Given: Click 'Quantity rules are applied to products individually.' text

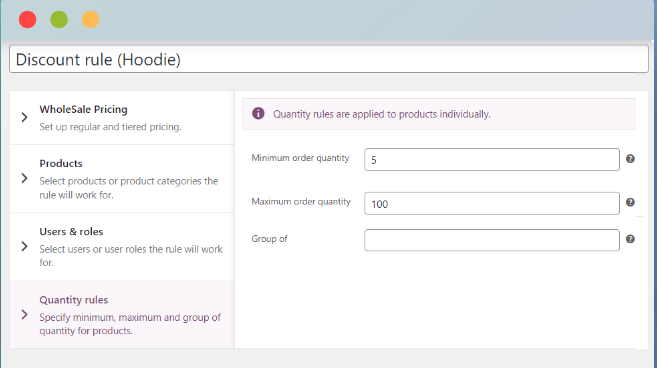Looking at the screenshot, I should click(x=382, y=114).
